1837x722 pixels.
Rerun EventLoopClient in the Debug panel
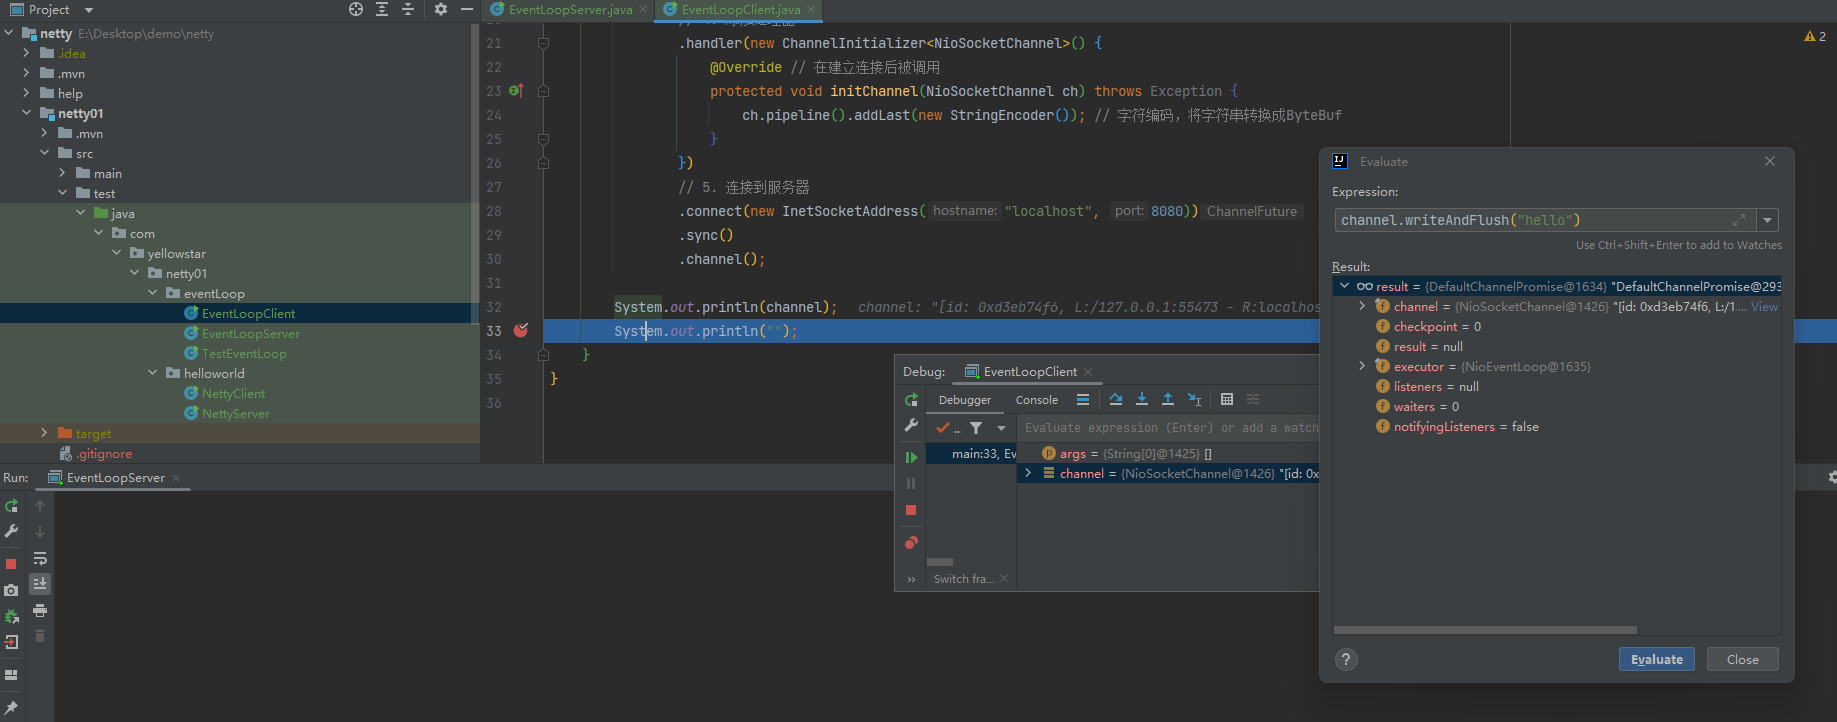tap(911, 400)
